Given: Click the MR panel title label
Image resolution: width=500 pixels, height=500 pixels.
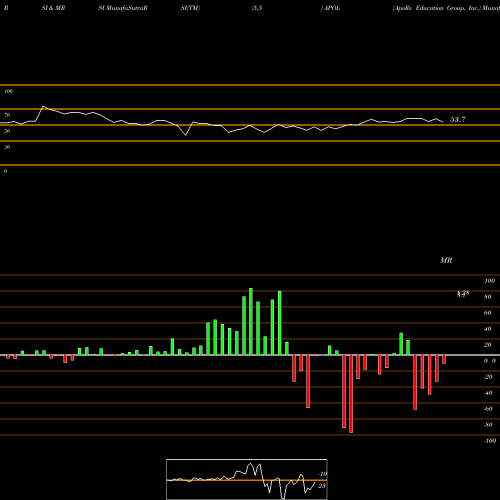Looking at the screenshot, I should 446,260.
